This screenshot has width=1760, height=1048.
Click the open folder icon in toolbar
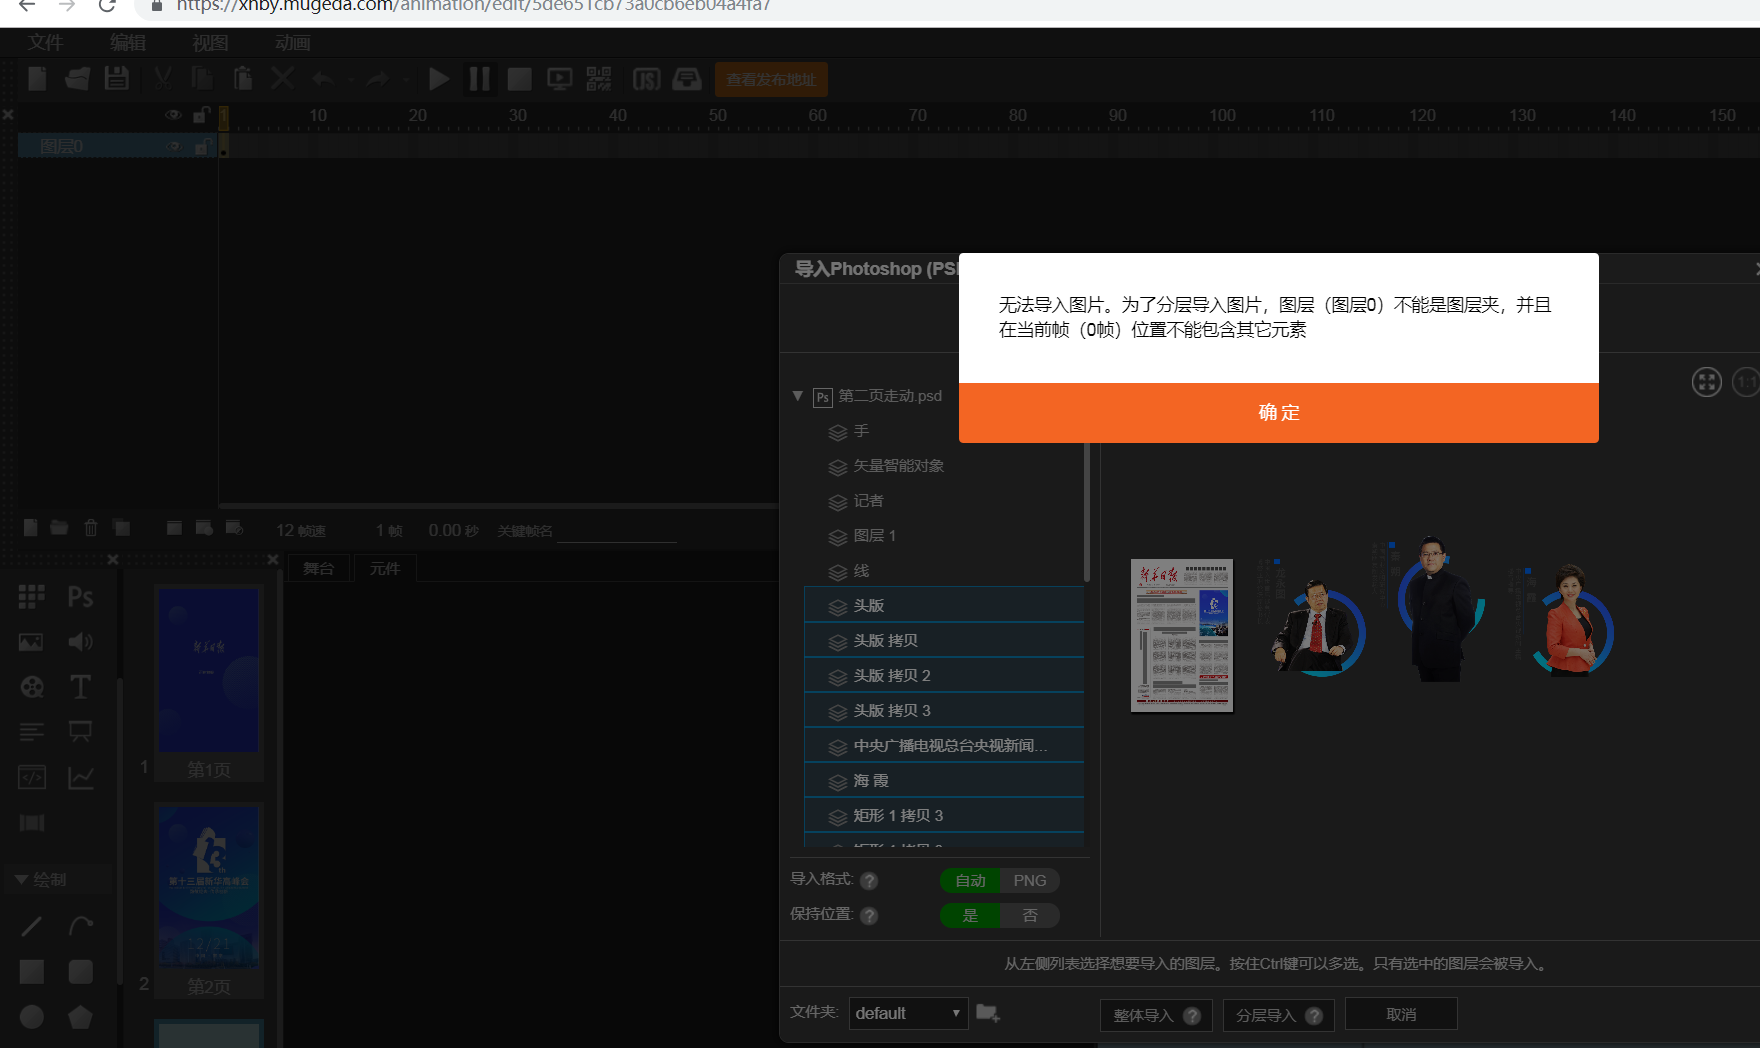77,79
